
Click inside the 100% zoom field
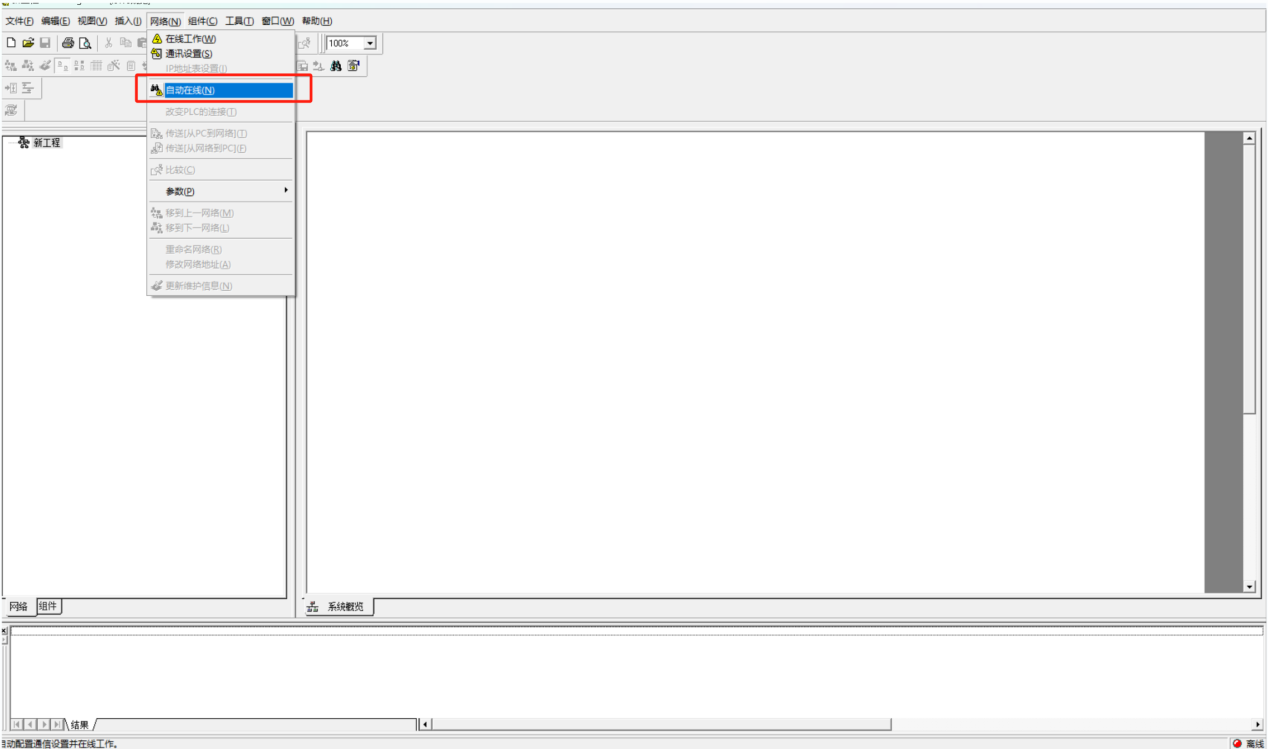345,43
